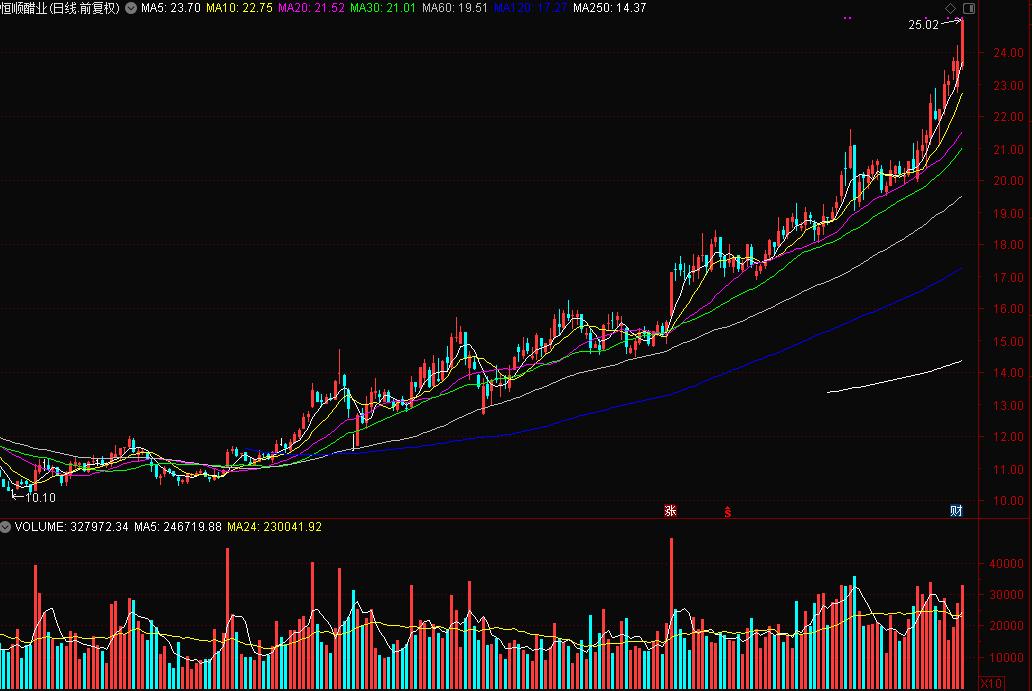Click the 25.02 high price label

pyautogui.click(x=923, y=25)
